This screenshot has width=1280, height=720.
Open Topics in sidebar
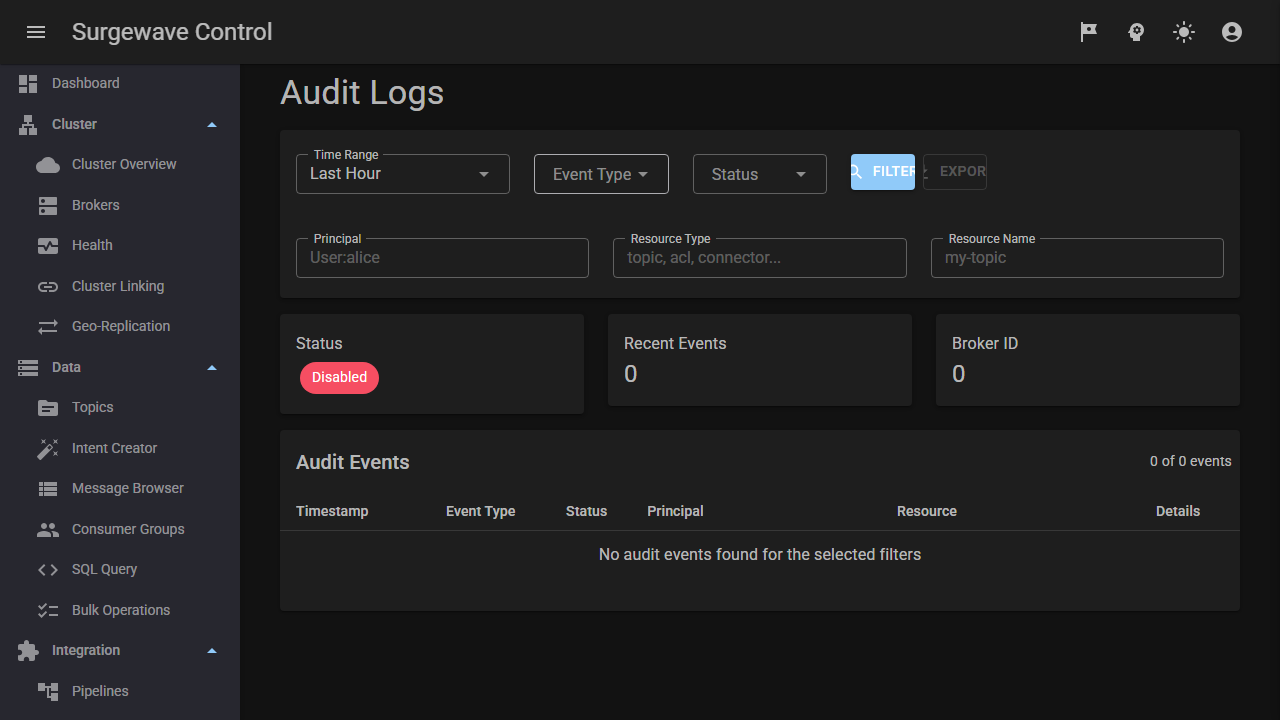pyautogui.click(x=120, y=408)
